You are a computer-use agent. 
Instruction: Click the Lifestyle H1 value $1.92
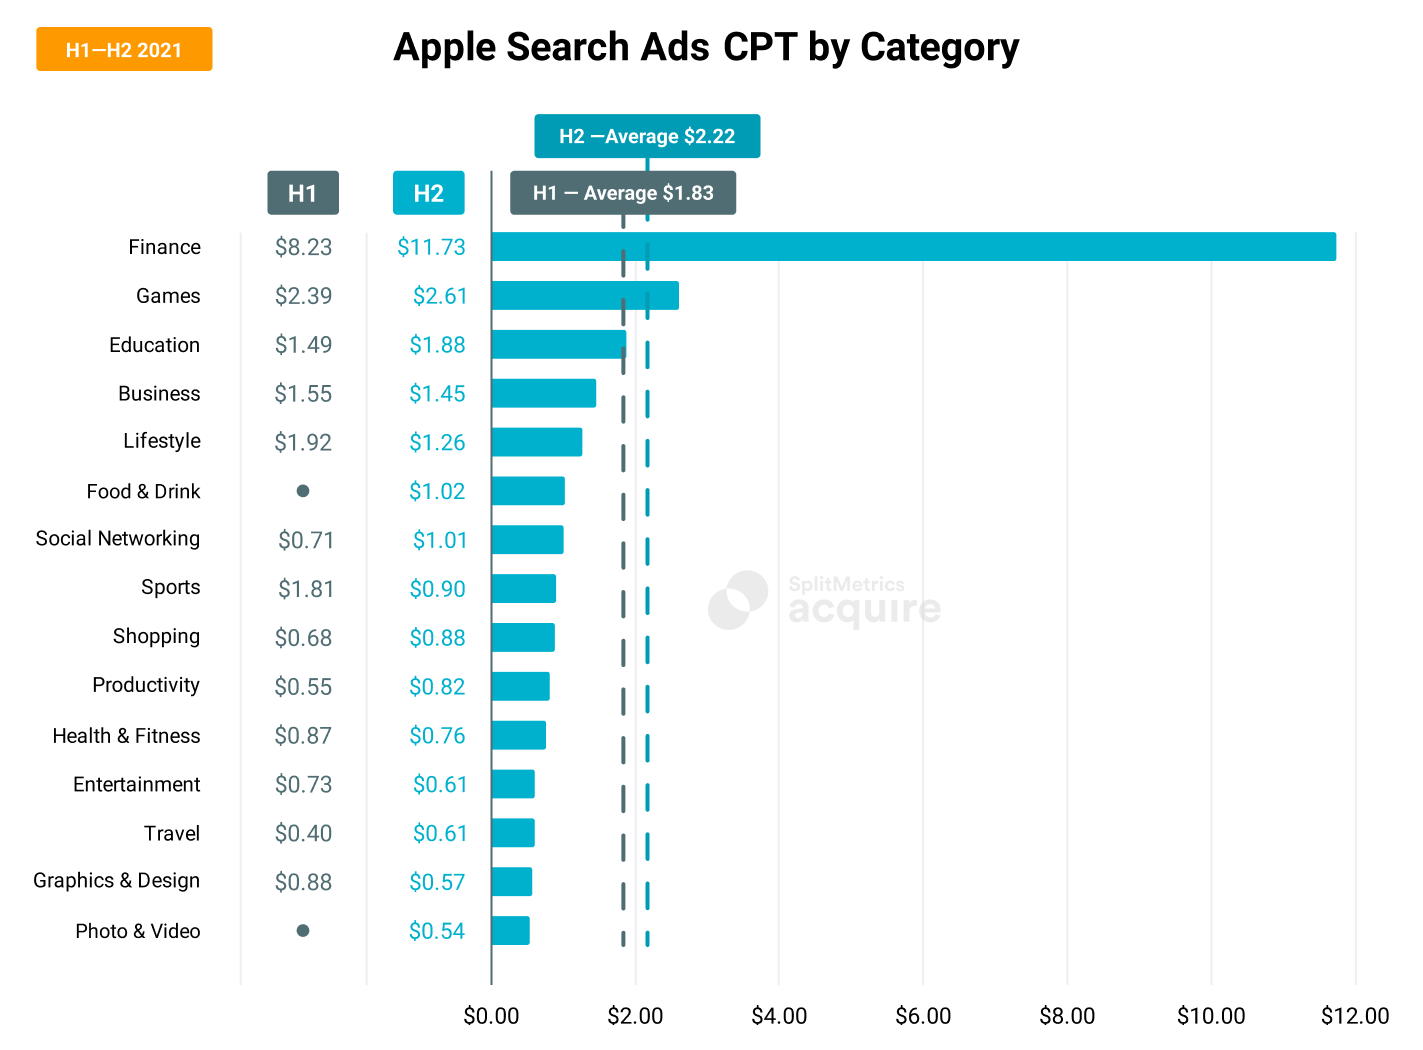(x=303, y=442)
